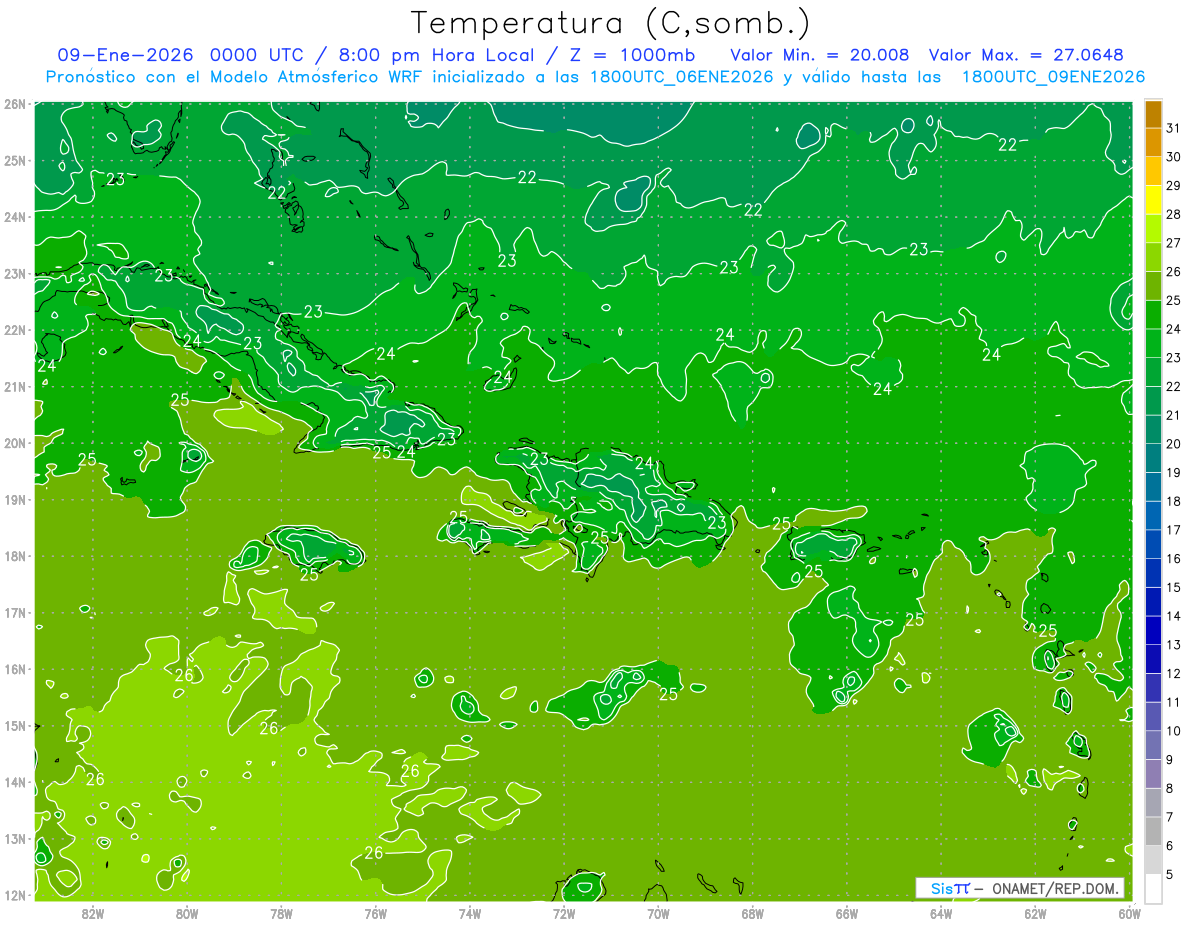Screen dimensions: 1200x927
Task: Click the color scale label 11
Action: 1173,702
